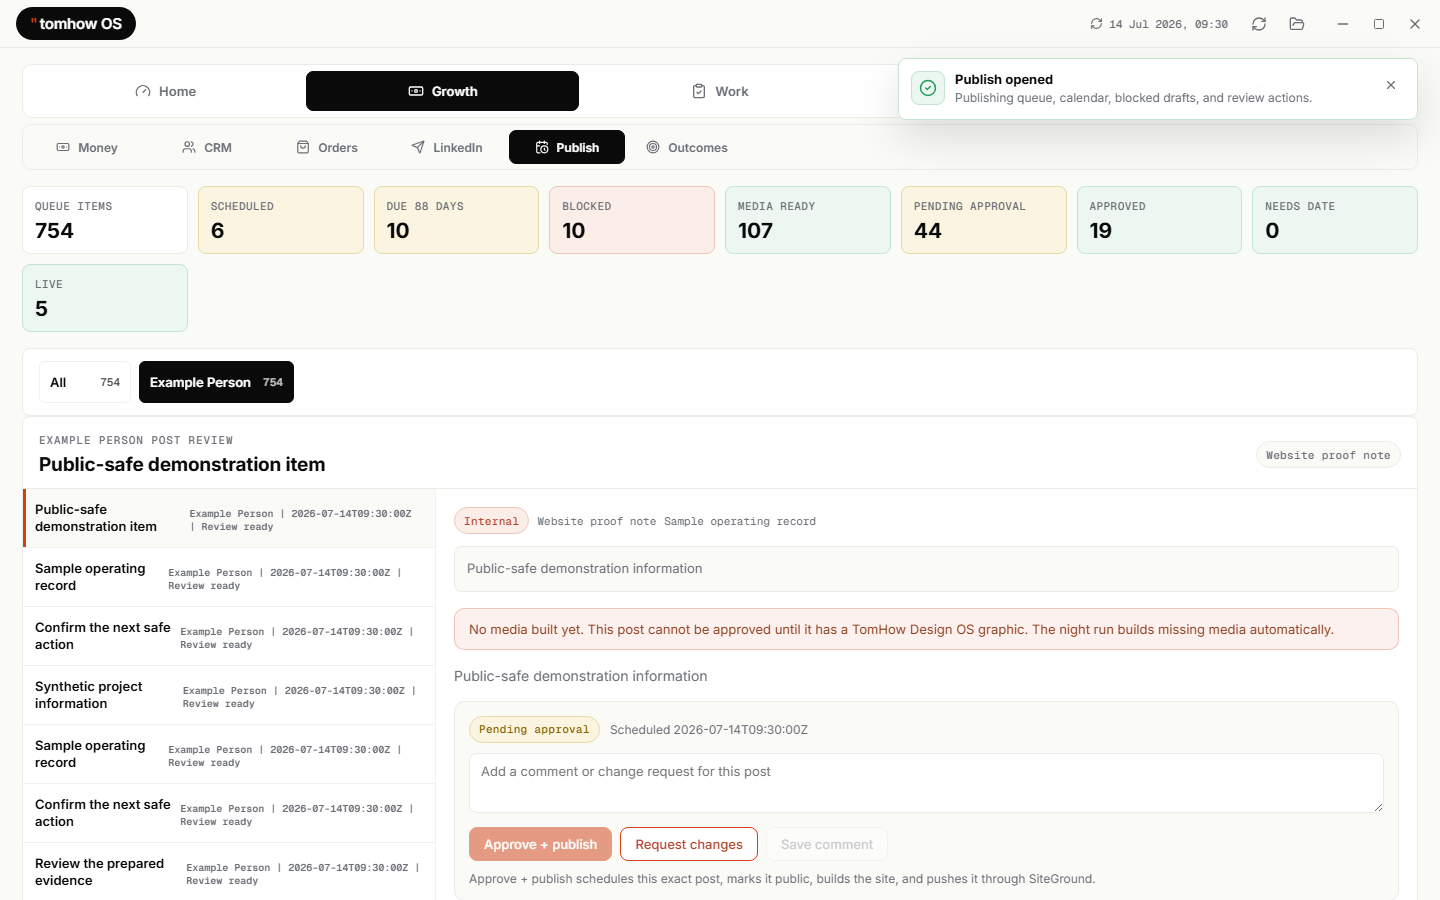The width and height of the screenshot is (1440, 900).
Task: Click the Media Ready 107 card
Action: [808, 220]
